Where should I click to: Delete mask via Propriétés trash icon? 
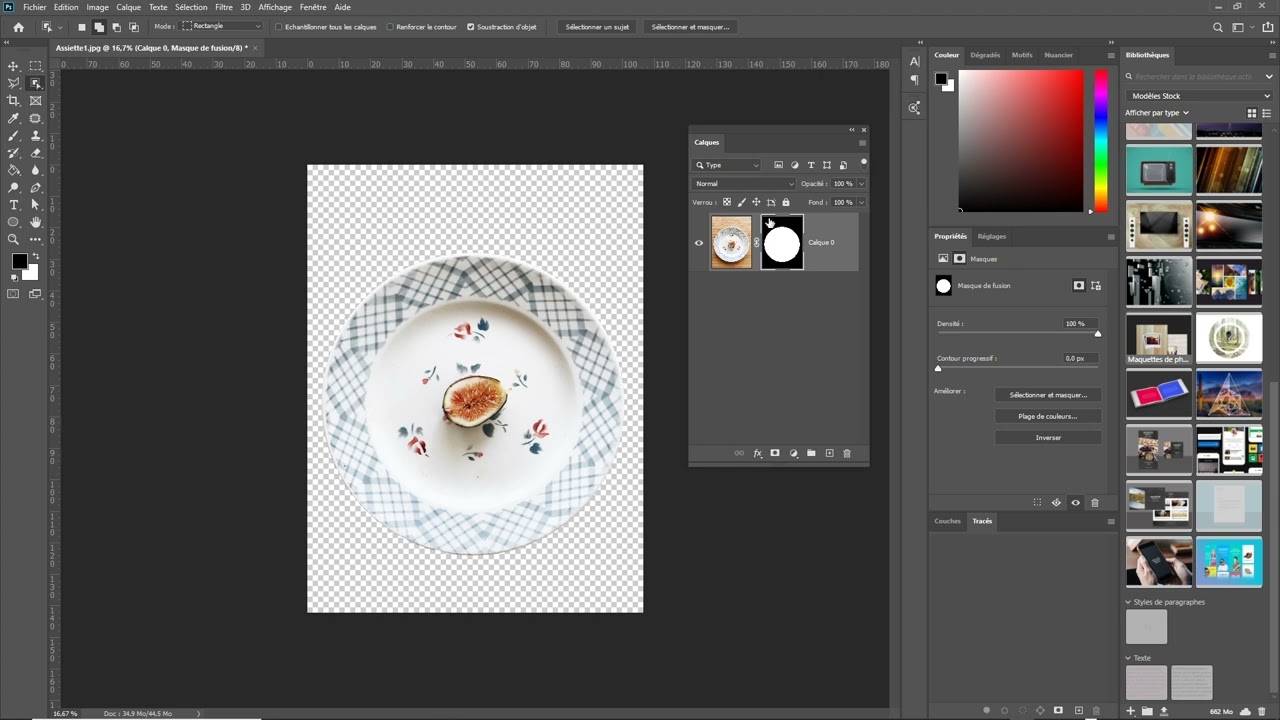(x=1095, y=503)
